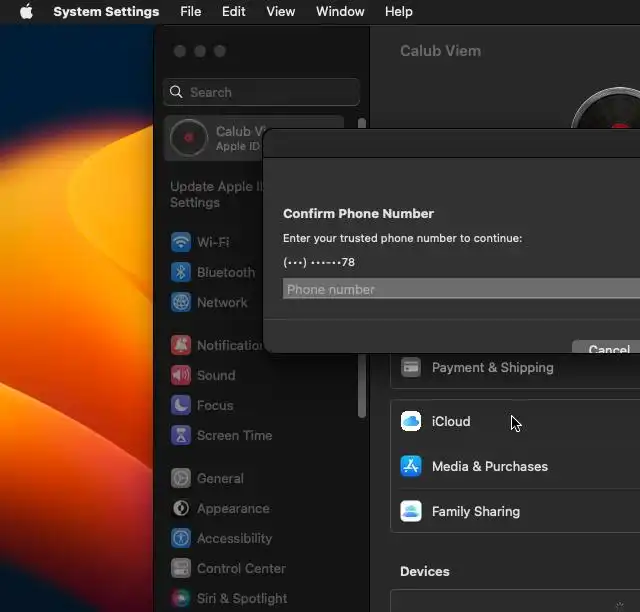
Task: Click the Siri & Spotlight icon
Action: [x=181, y=599]
